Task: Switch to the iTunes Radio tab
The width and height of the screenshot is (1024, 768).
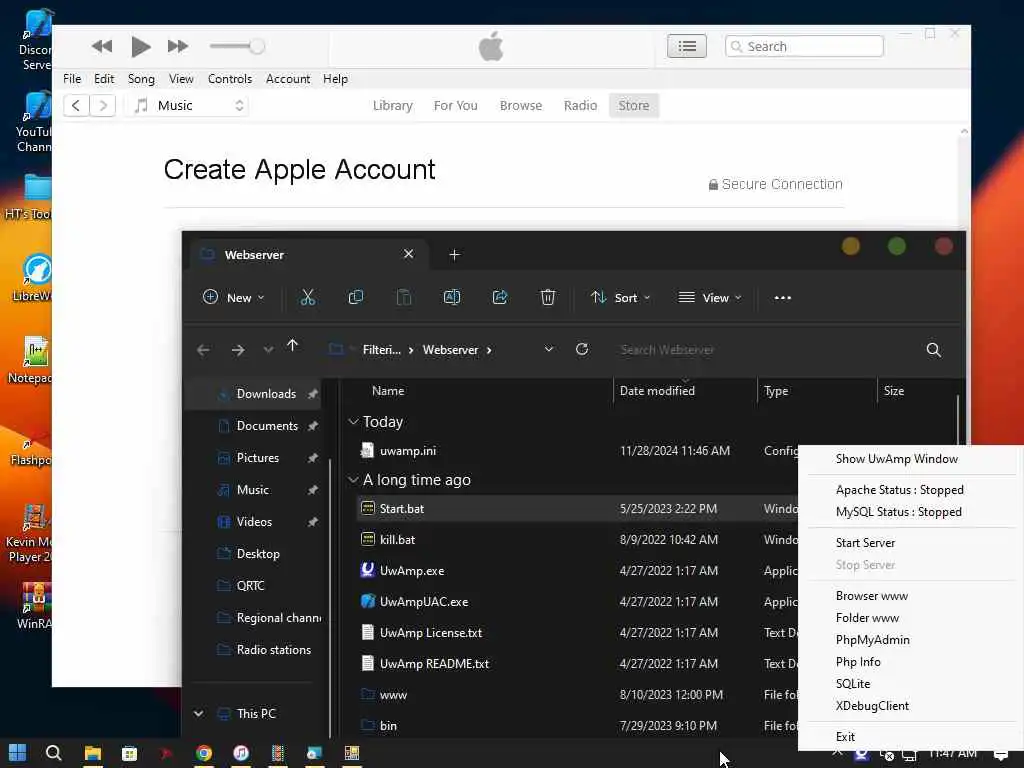Action: click(580, 105)
